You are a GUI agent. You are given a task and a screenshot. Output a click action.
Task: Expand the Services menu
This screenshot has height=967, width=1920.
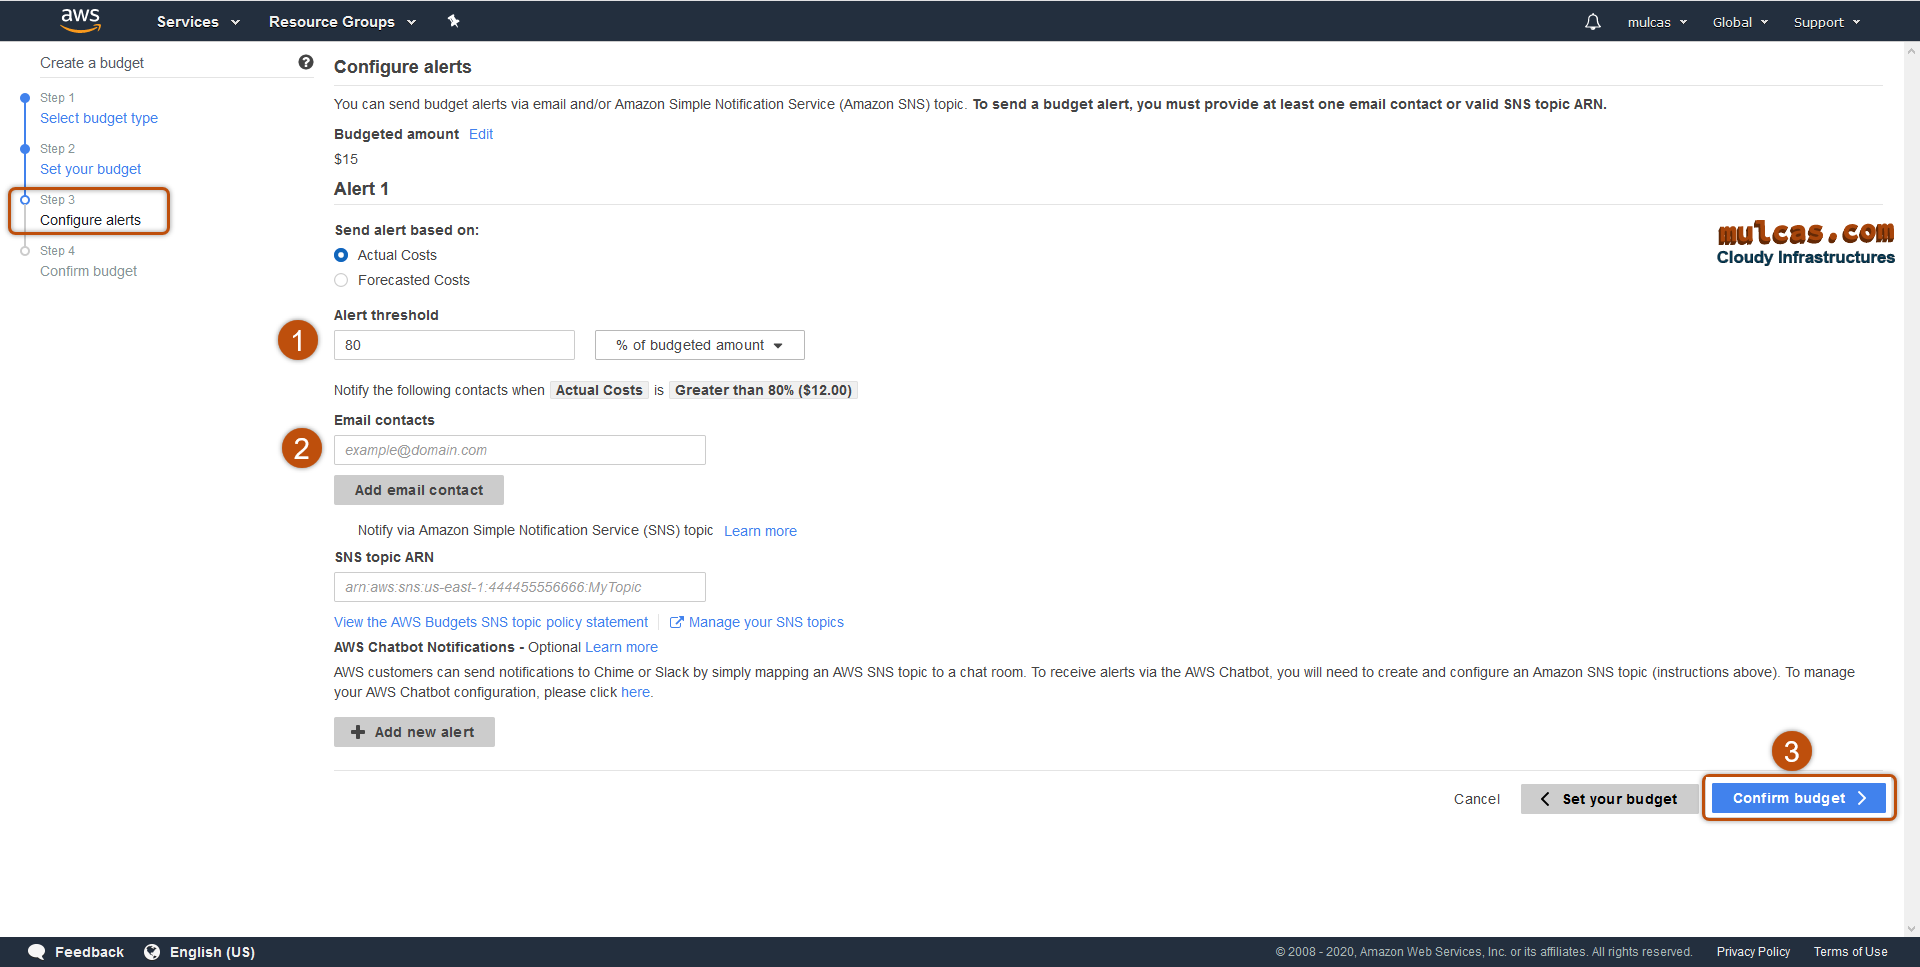[x=198, y=22]
